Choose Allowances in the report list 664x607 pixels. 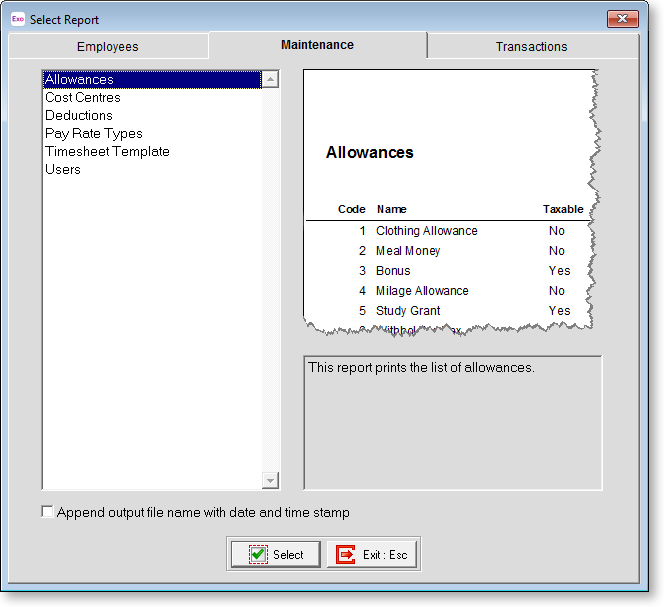pos(79,80)
